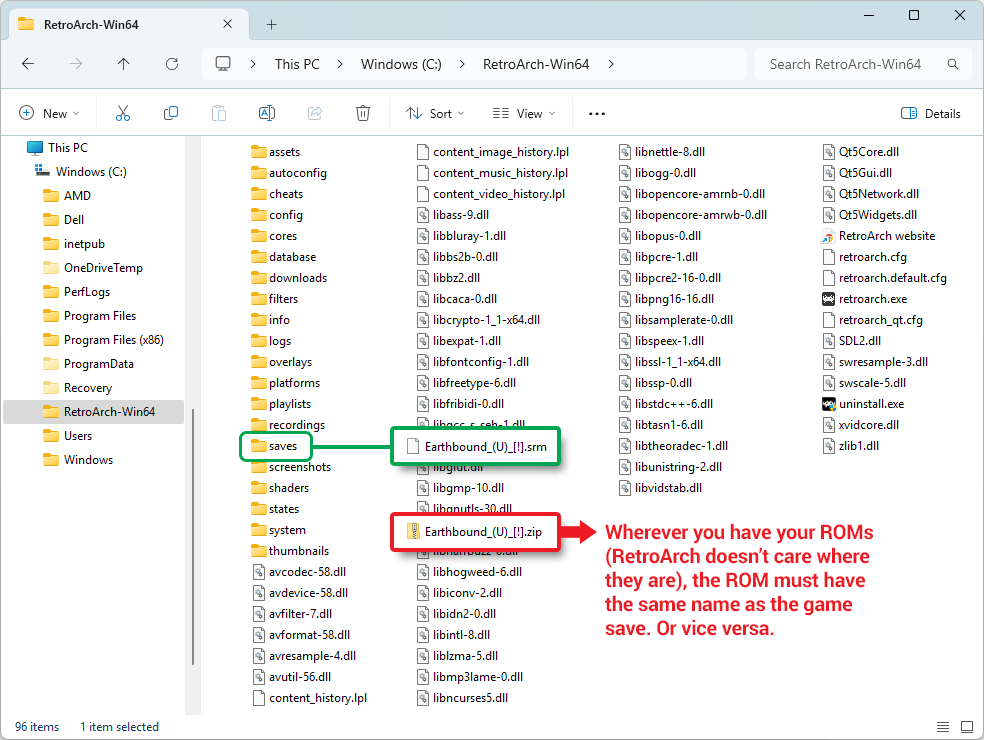
Task: Open the View dropdown
Action: pyautogui.click(x=524, y=114)
